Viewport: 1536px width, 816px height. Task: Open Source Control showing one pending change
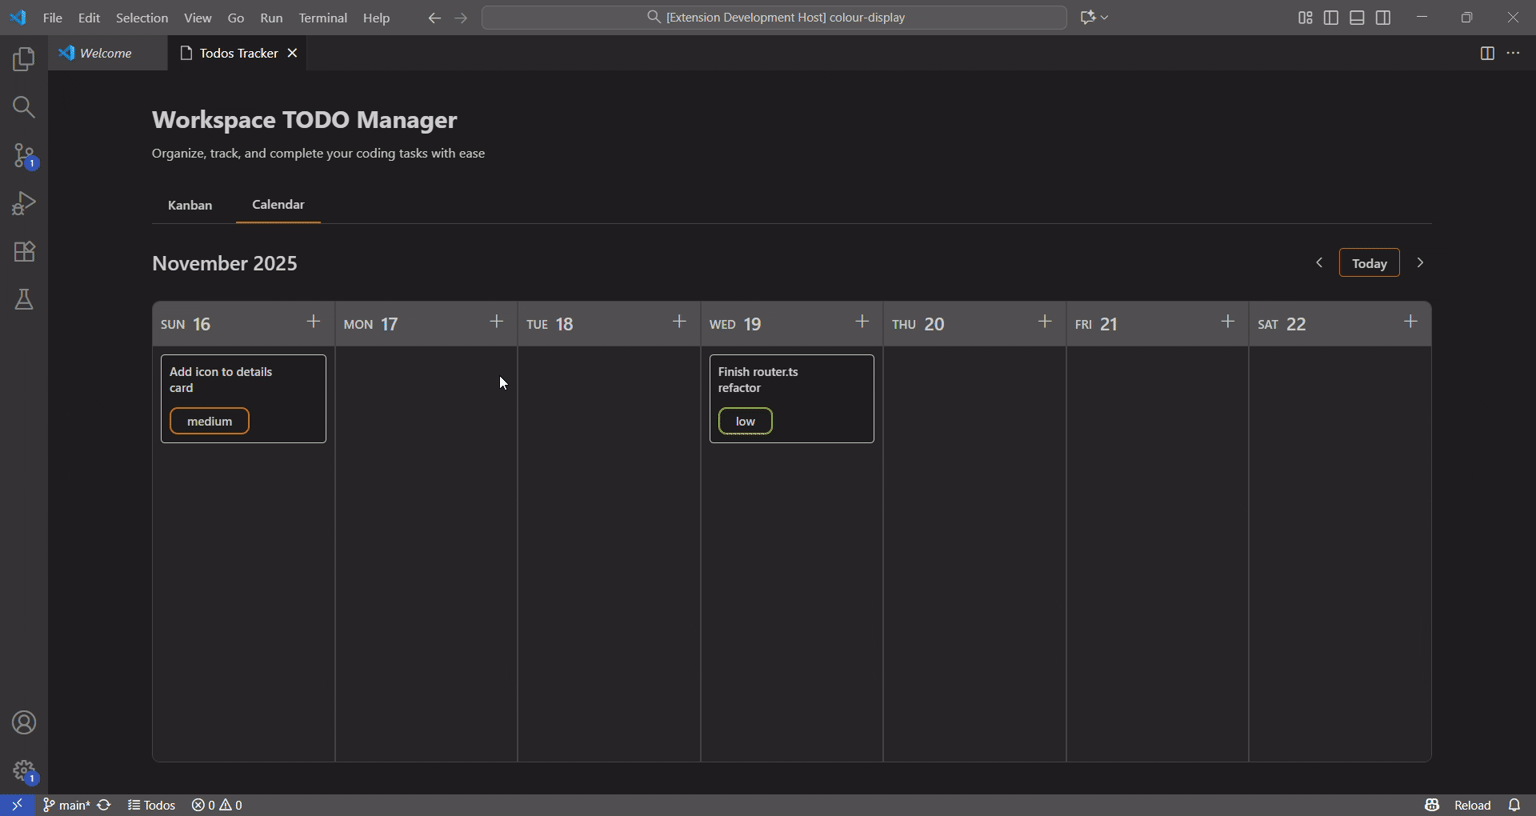[23, 155]
